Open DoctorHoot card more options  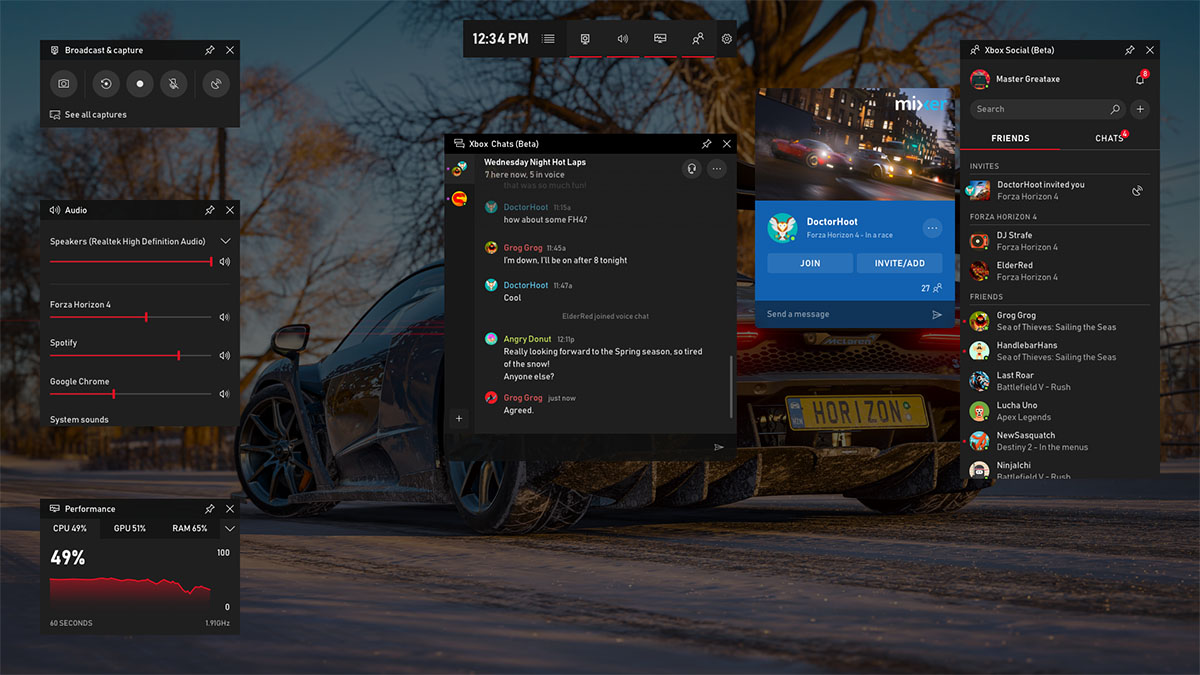pyautogui.click(x=933, y=228)
